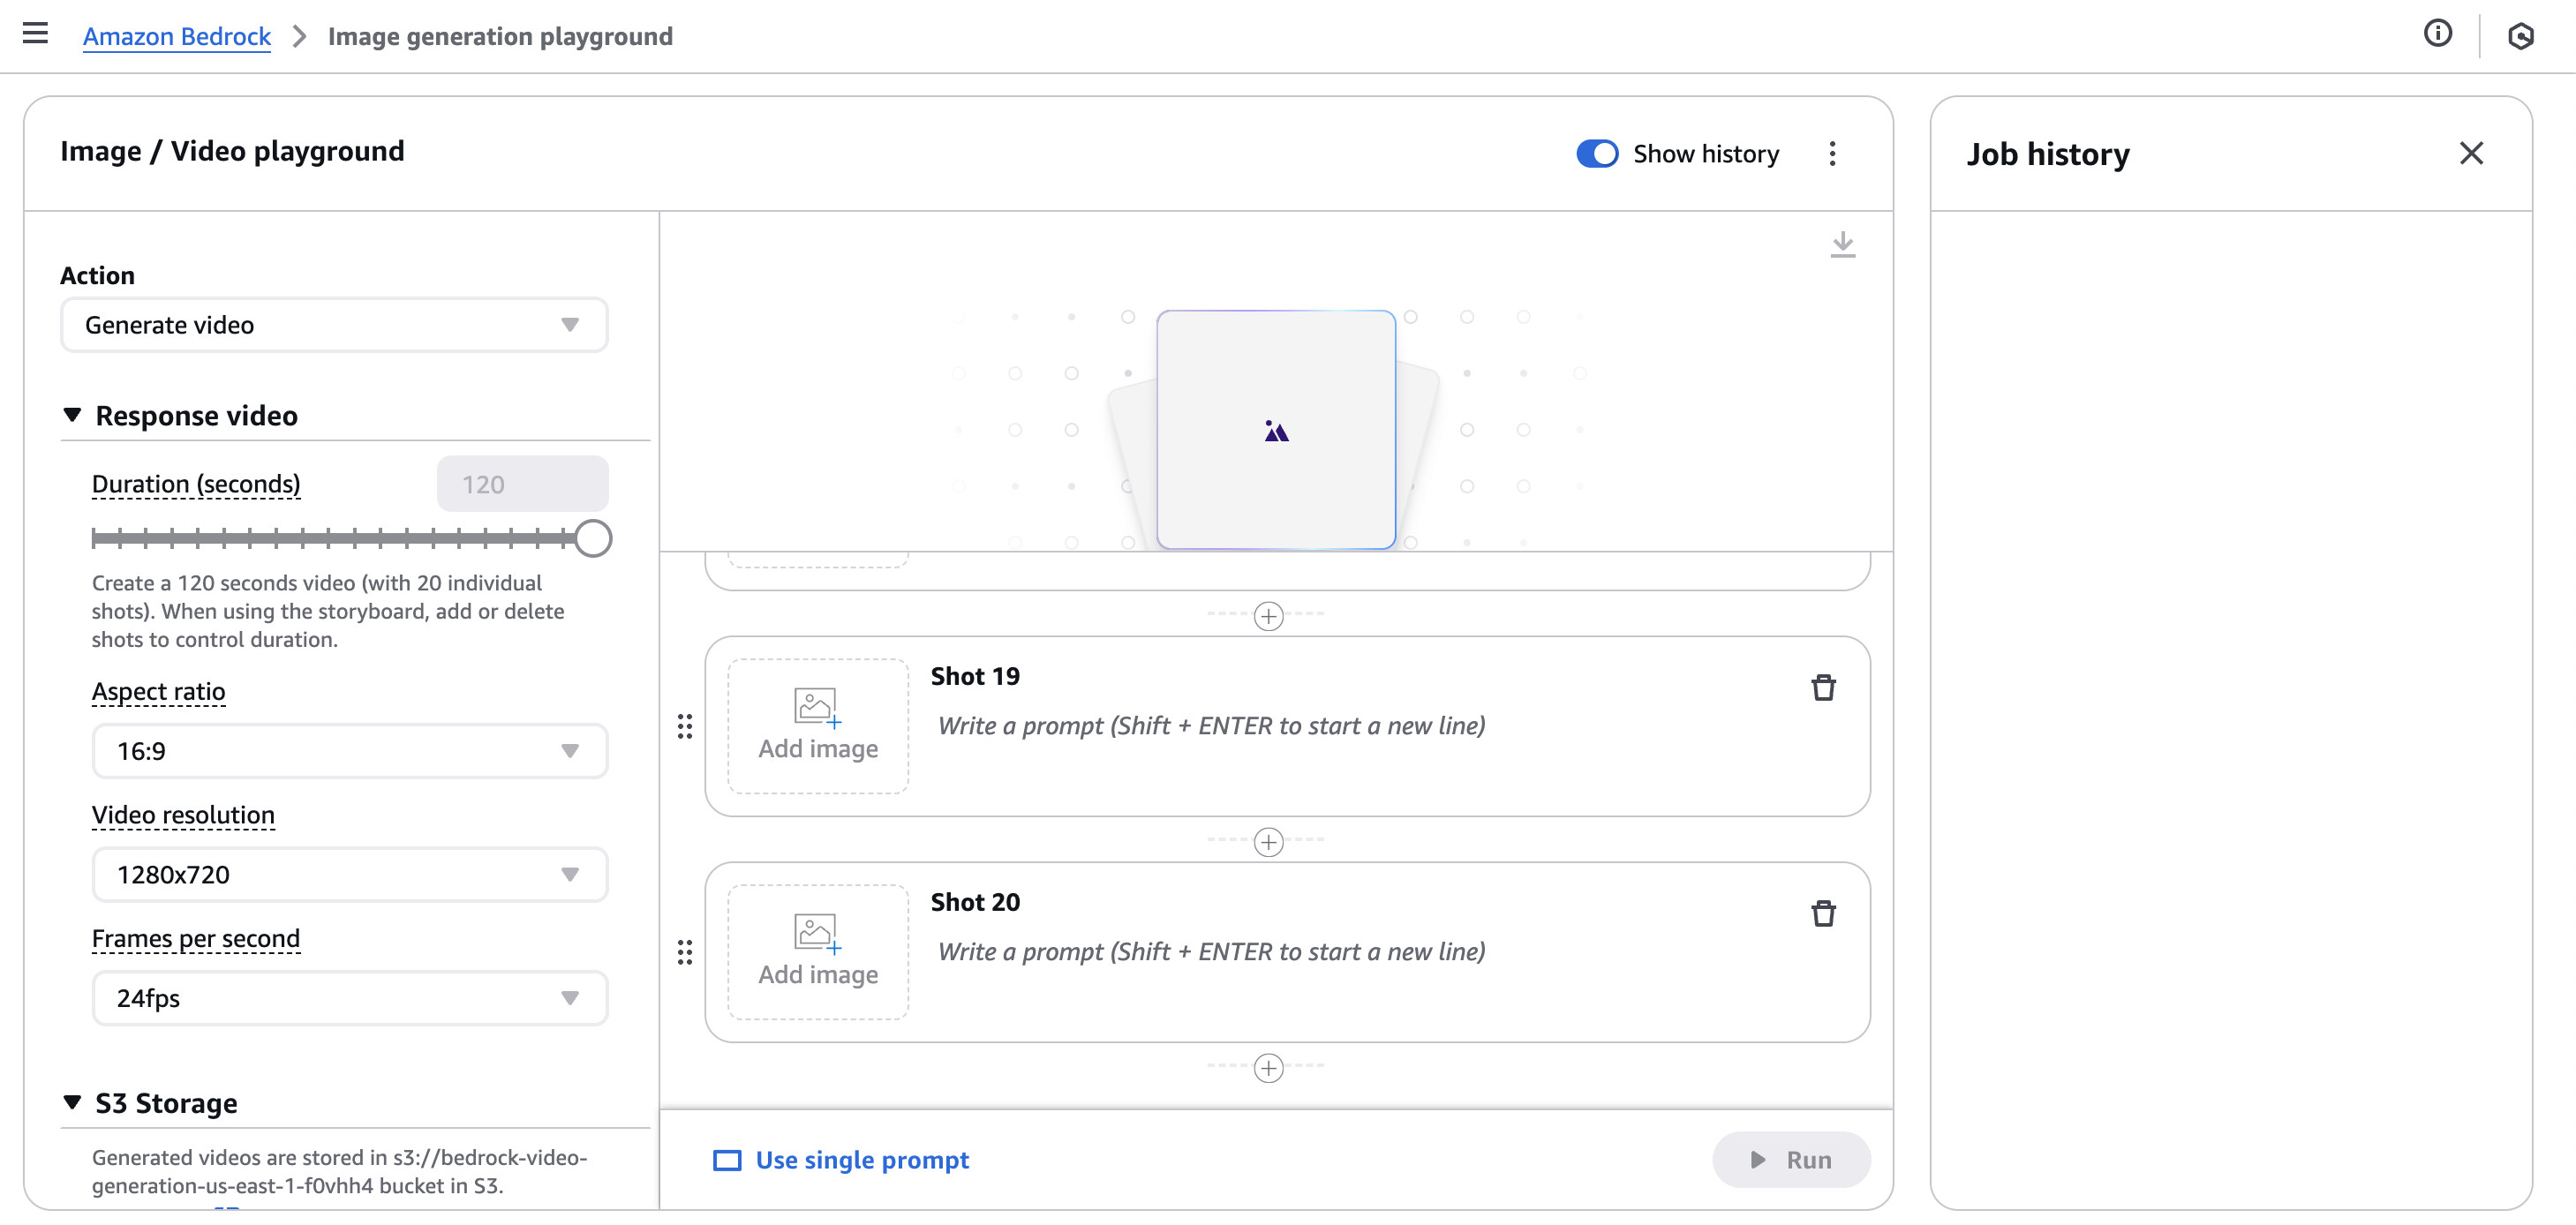2576x1225 pixels.
Task: Delete Shot 20 with the trash icon
Action: (x=1823, y=914)
